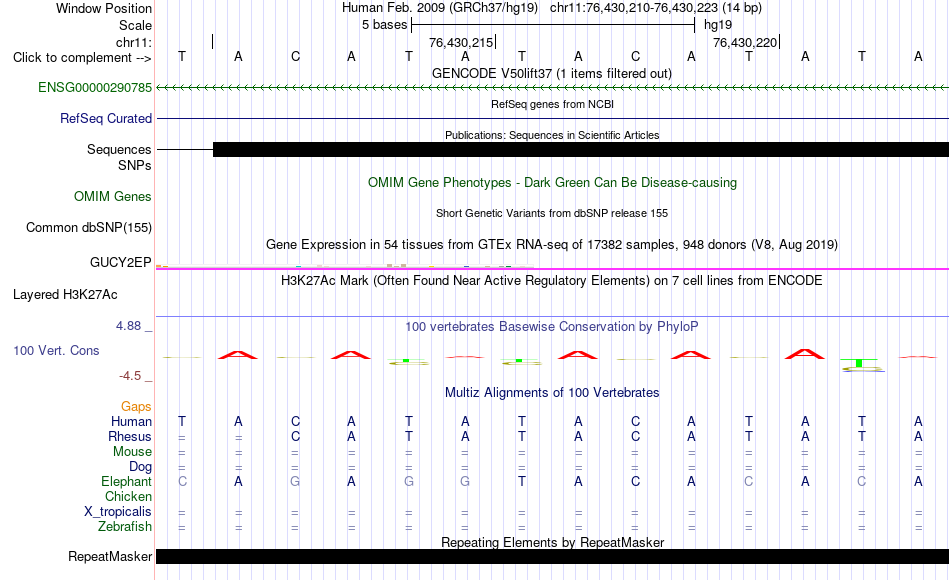The image size is (950, 580).
Task: Click the 100 Vert. Cons label
Action: pos(56,350)
